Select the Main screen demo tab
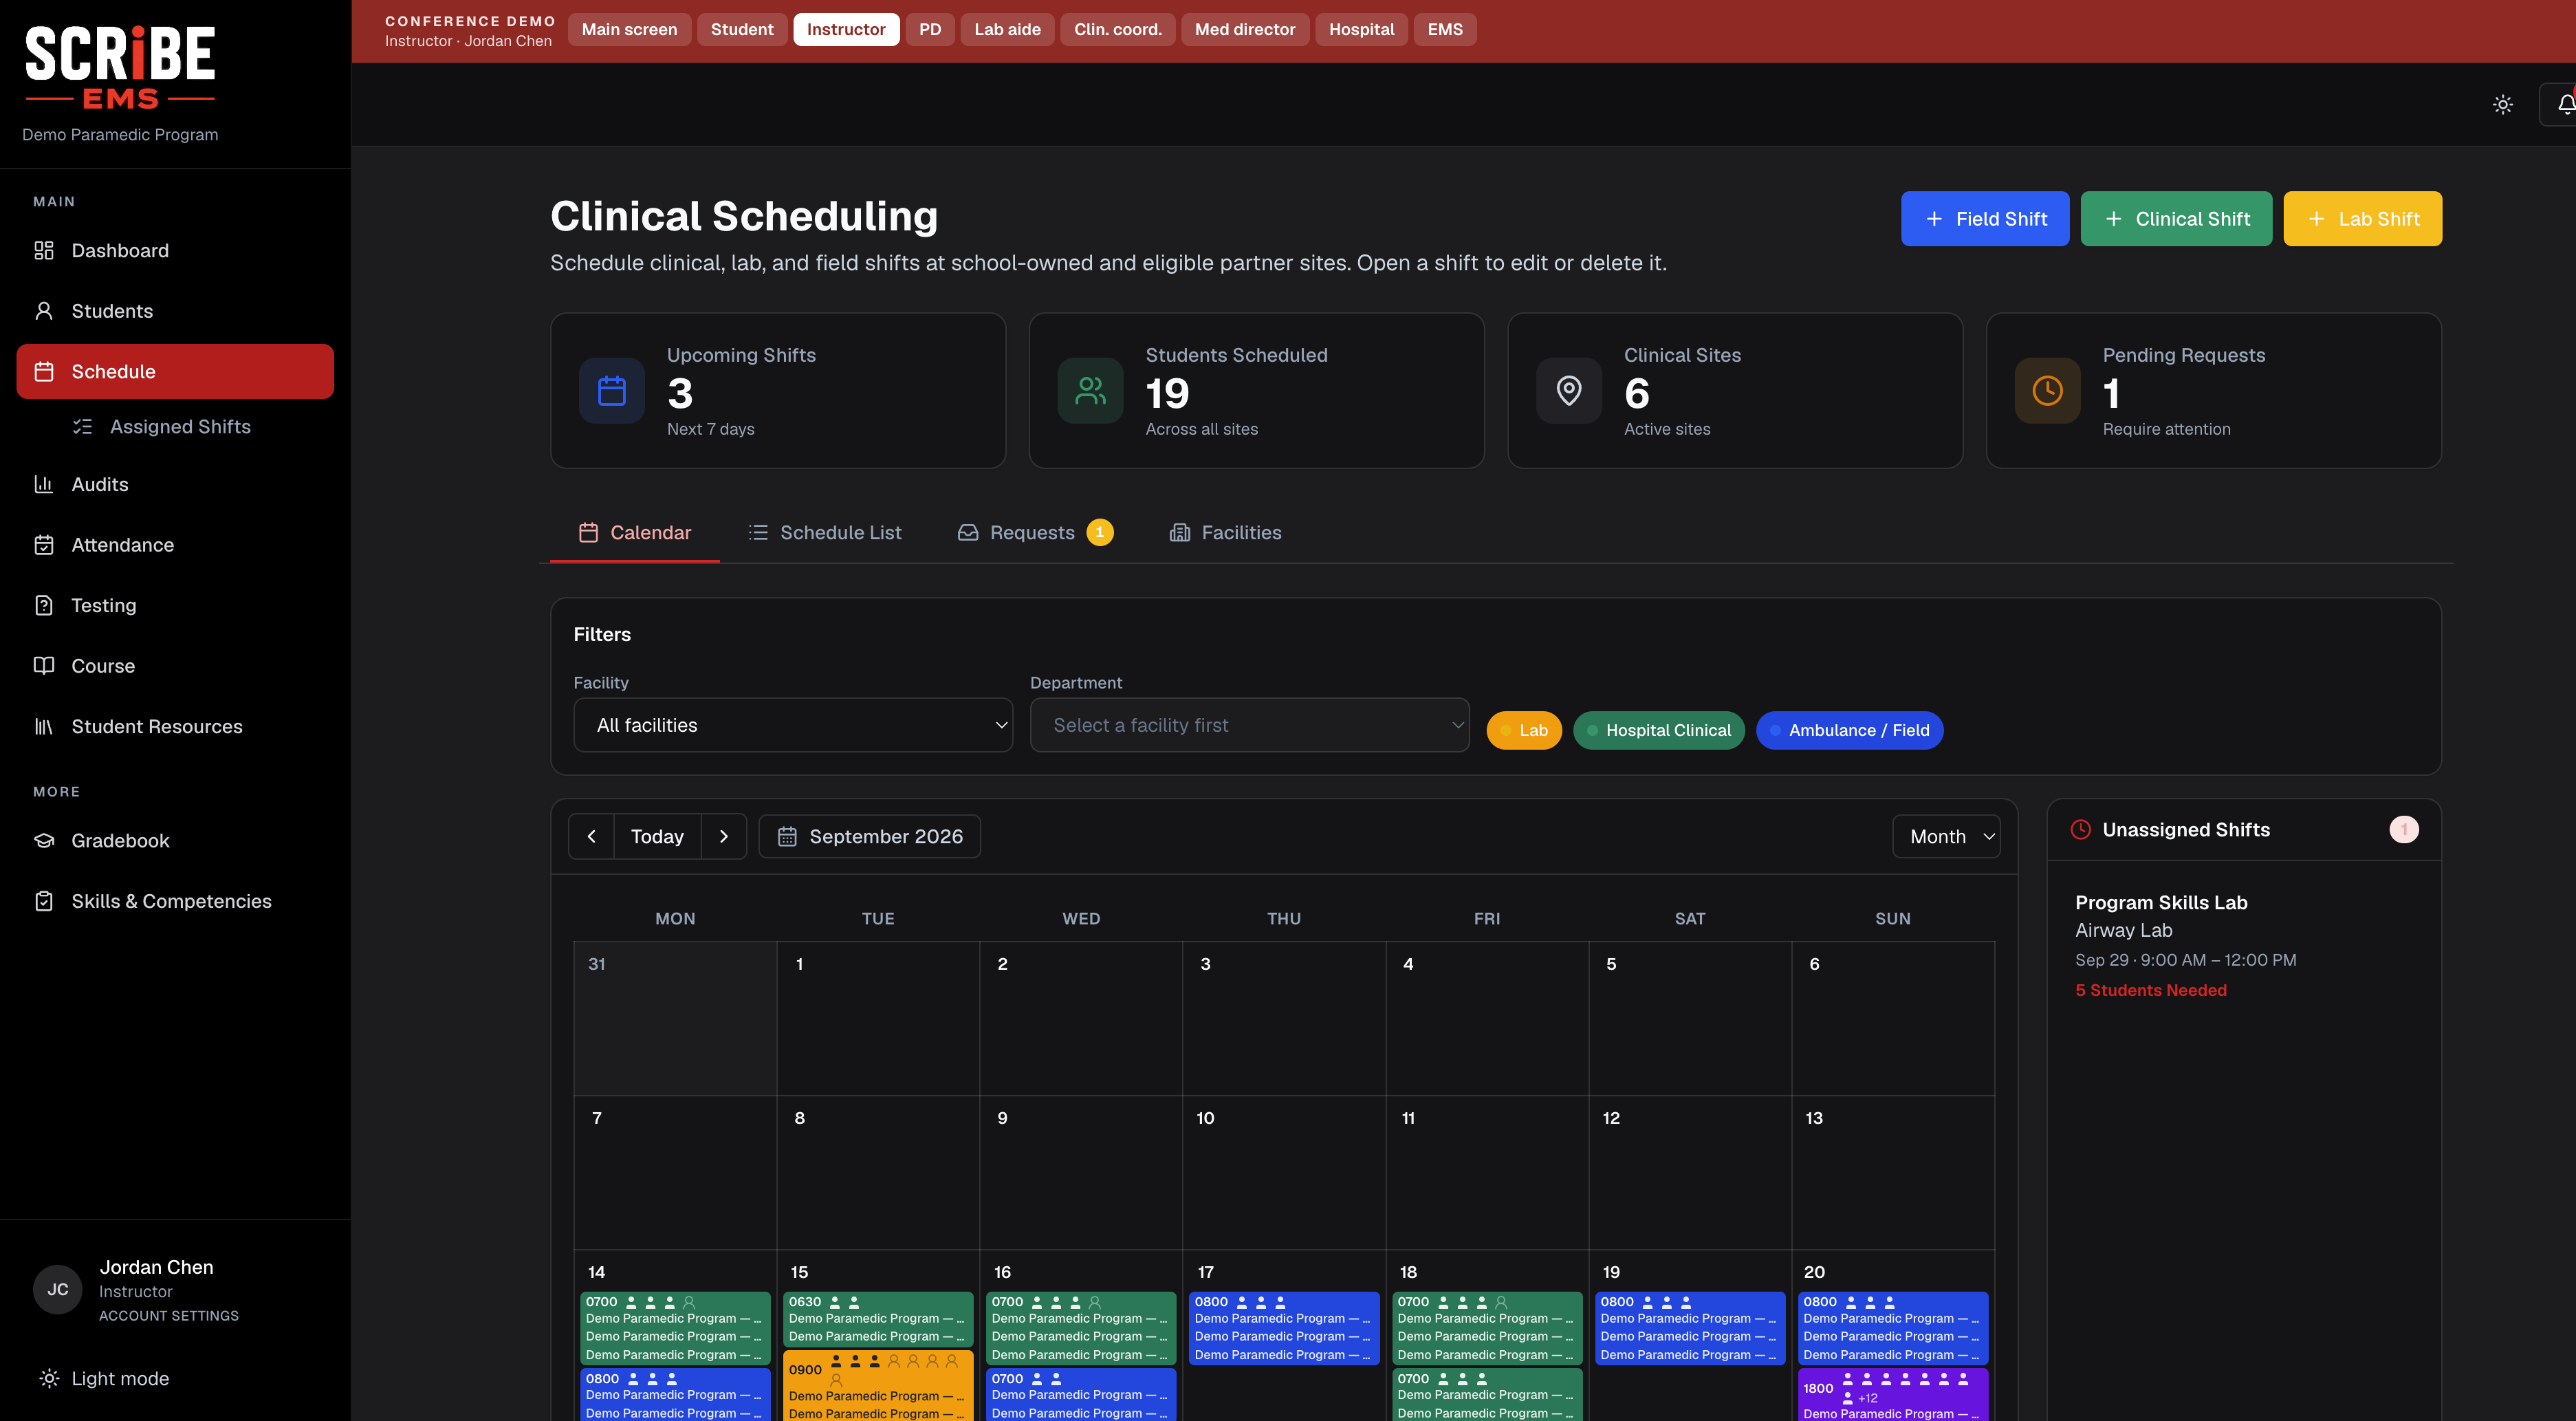This screenshot has width=2576, height=1421. coord(629,29)
